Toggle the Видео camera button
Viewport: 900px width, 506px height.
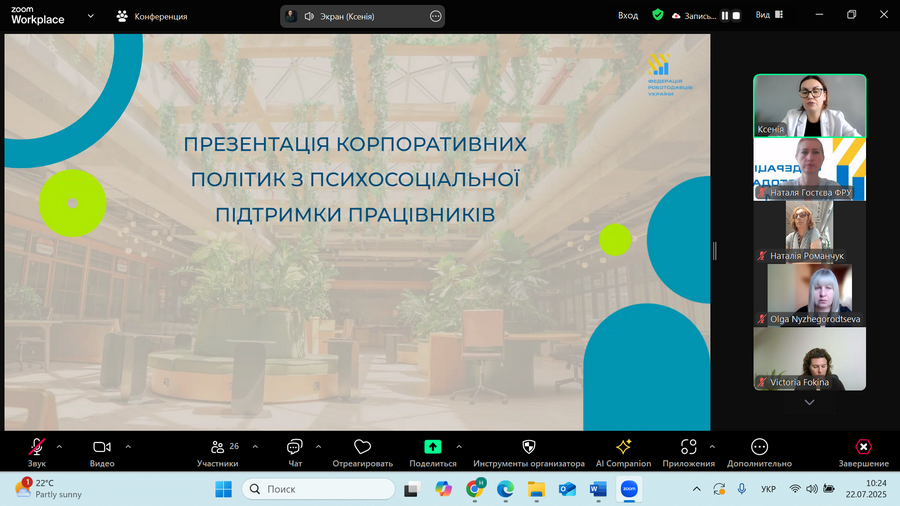(102, 451)
